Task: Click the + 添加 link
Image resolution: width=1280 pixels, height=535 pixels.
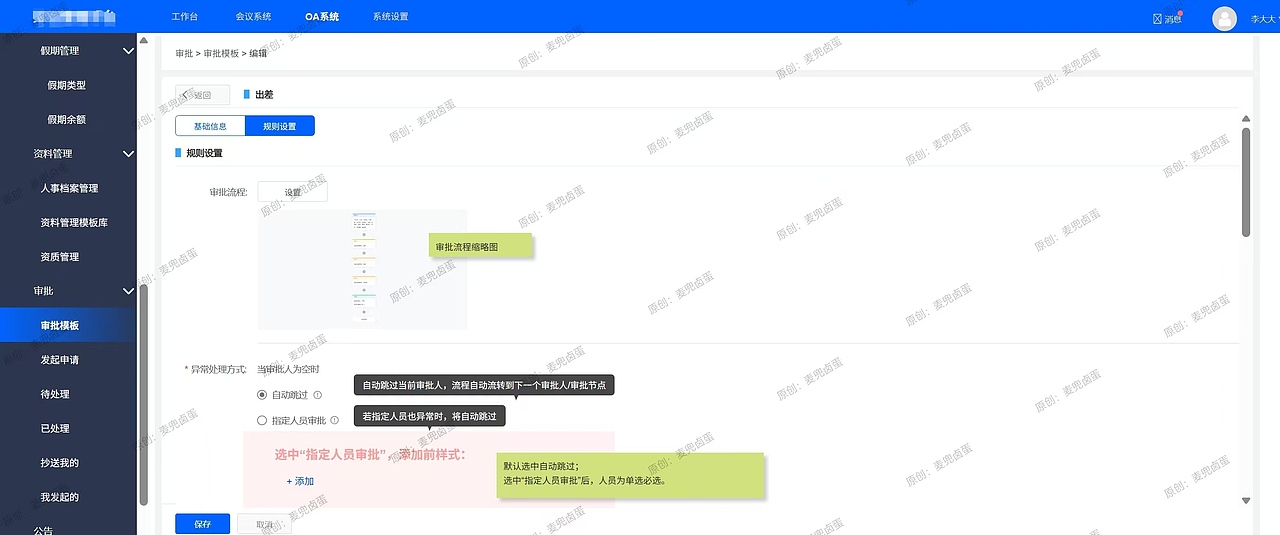Action: coord(300,481)
